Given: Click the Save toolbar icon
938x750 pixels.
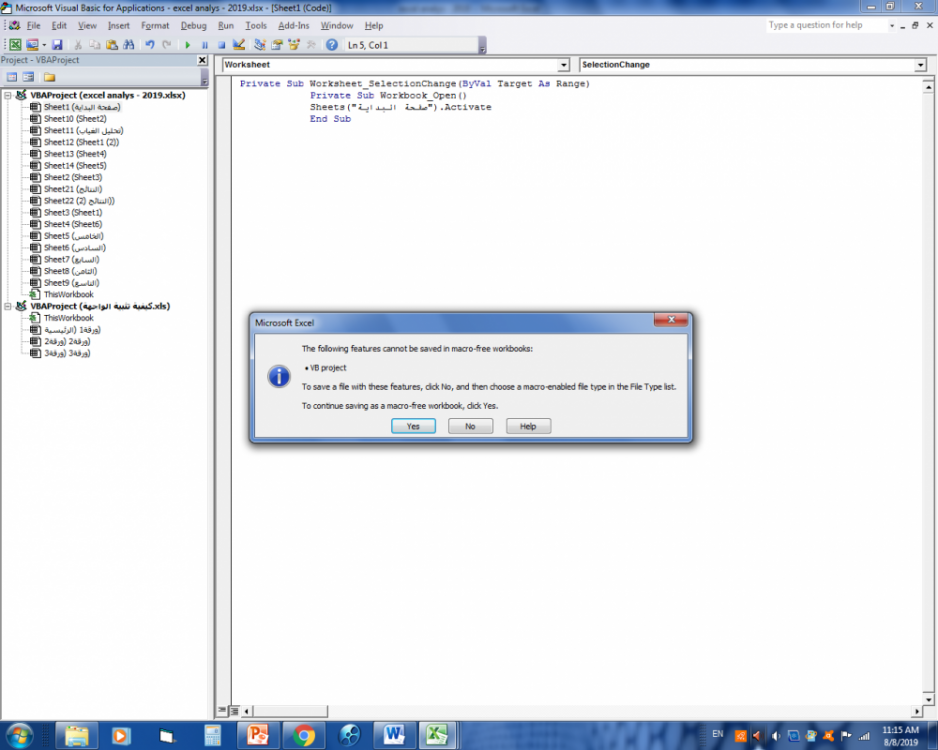Looking at the screenshot, I should click(x=57, y=45).
